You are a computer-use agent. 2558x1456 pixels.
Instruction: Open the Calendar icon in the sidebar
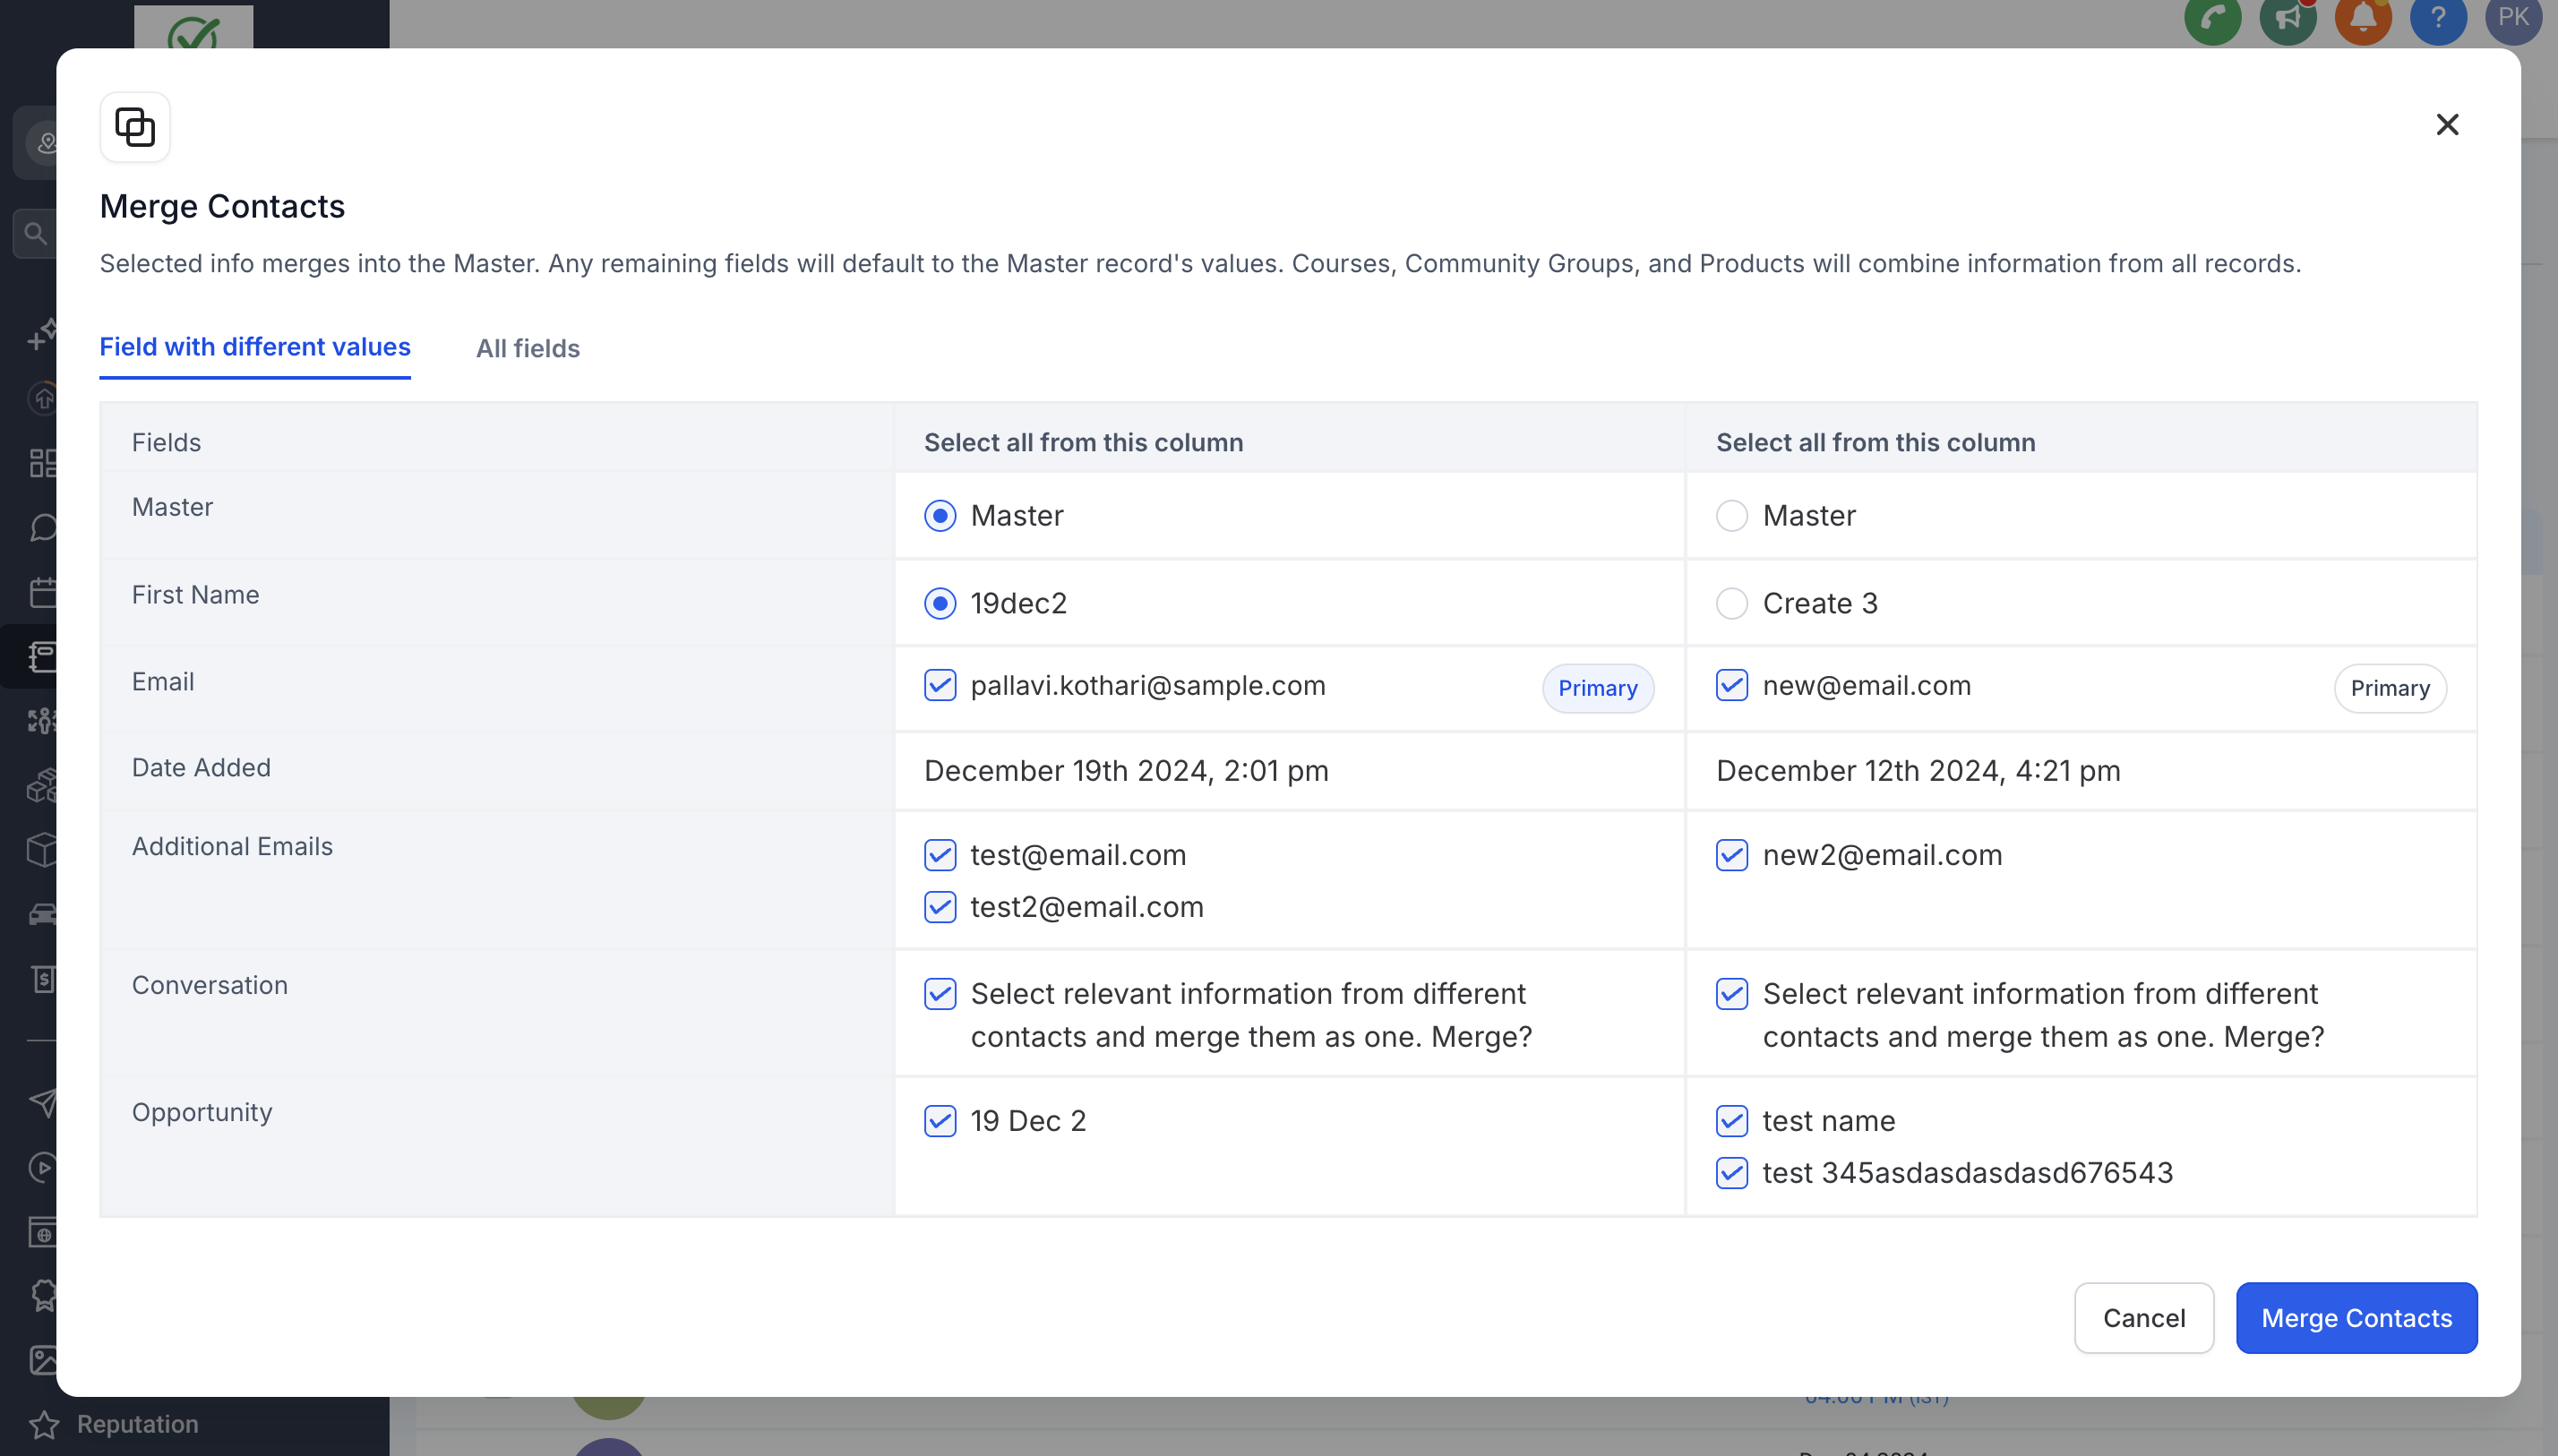coord(44,592)
